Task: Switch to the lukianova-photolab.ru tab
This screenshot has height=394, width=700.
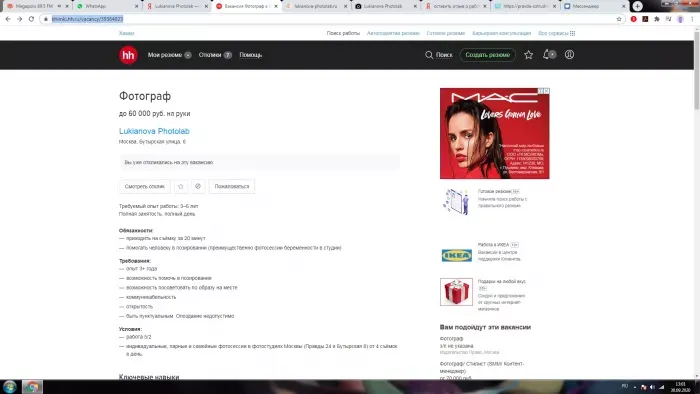Action: pos(315,6)
